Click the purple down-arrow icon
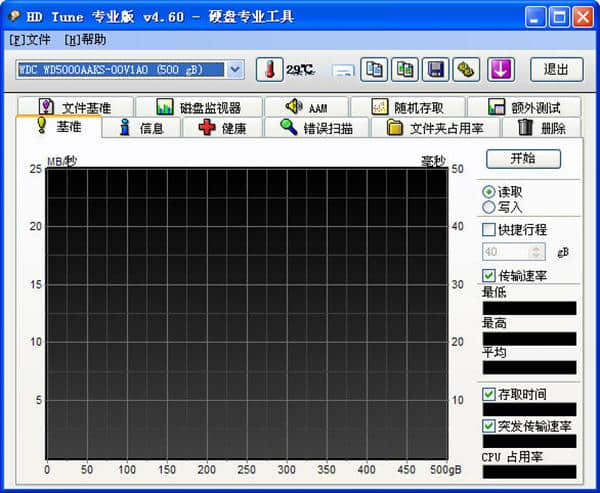This screenshot has height=493, width=600. tap(500, 69)
